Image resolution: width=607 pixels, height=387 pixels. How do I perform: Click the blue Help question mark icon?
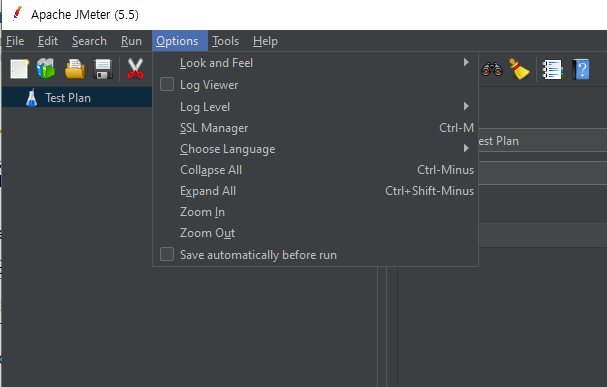(x=581, y=69)
